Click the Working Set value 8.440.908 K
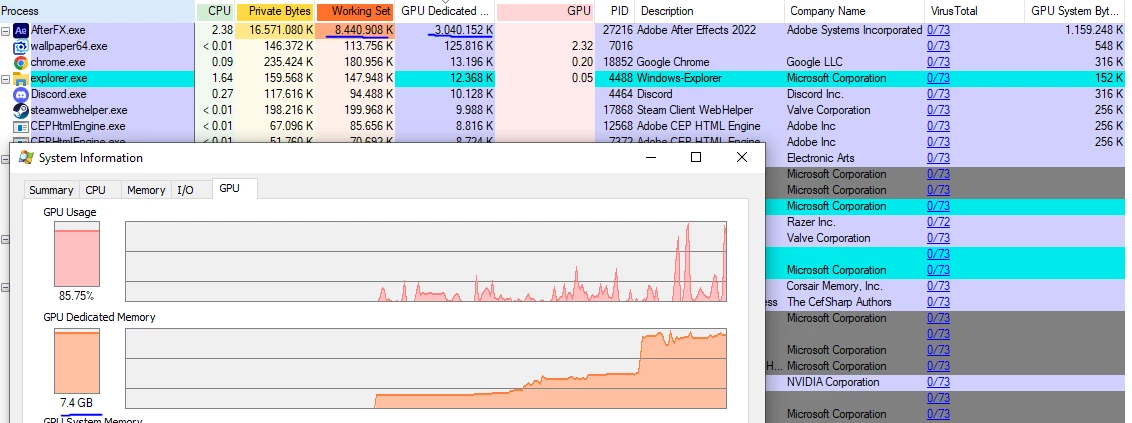This screenshot has width=1132, height=423. click(364, 30)
